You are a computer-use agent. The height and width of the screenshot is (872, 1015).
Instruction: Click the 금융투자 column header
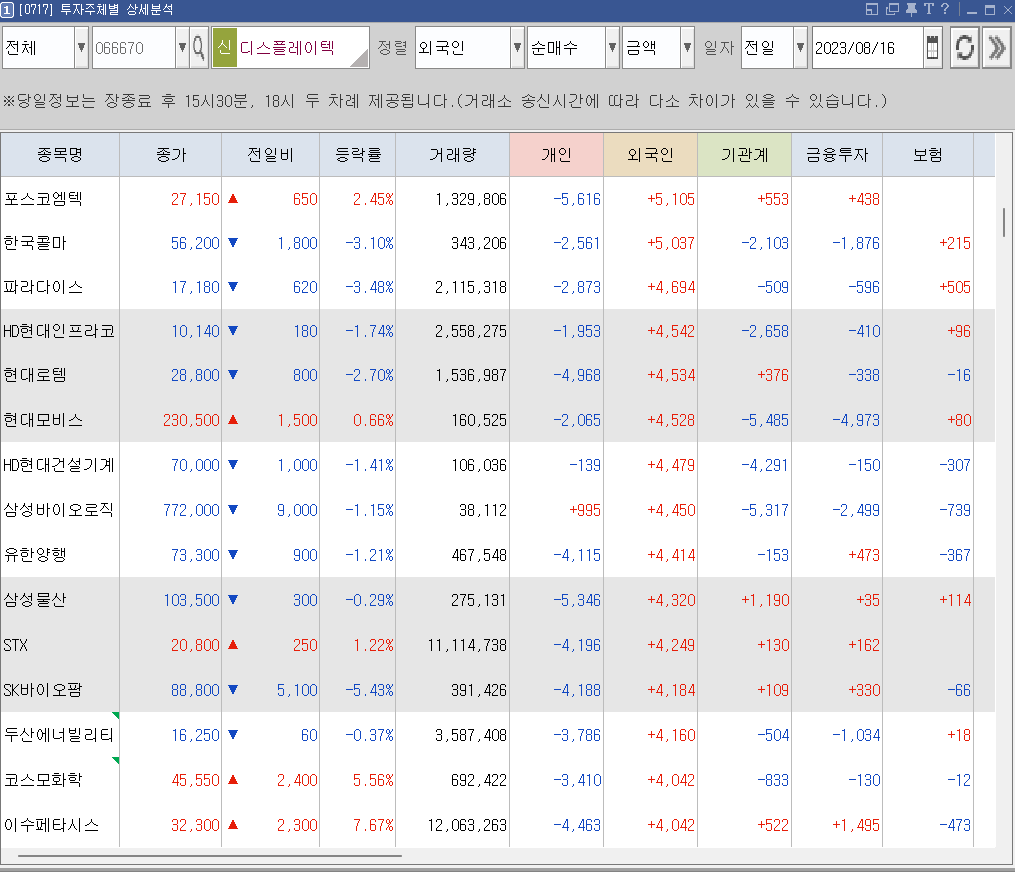tap(837, 155)
